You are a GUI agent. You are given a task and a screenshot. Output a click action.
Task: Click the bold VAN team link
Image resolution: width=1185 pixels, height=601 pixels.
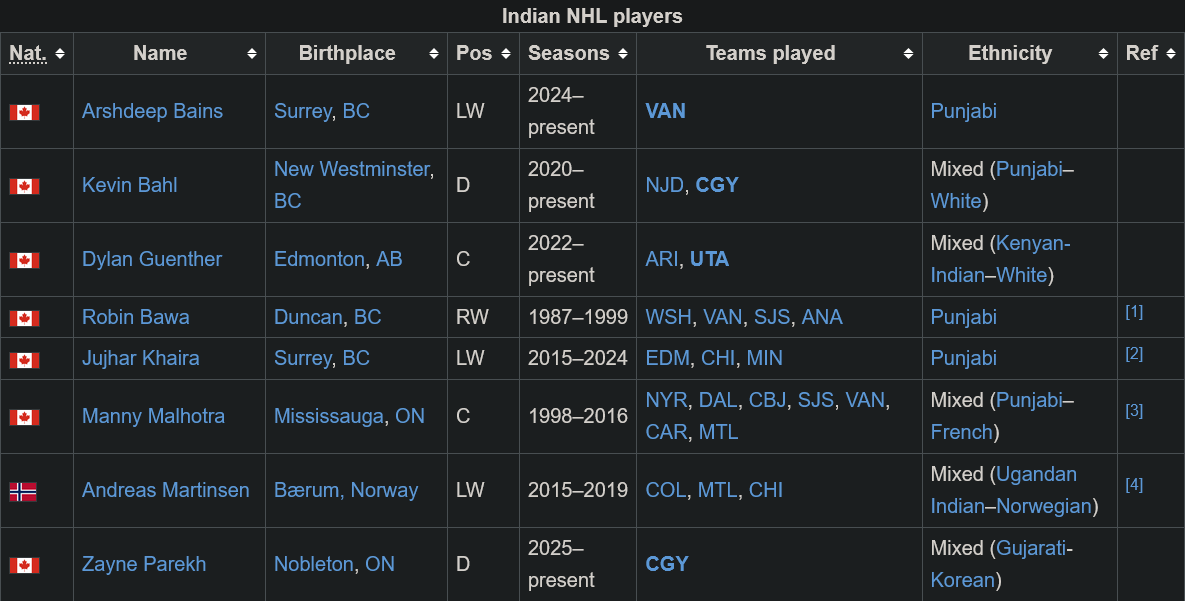pos(665,111)
